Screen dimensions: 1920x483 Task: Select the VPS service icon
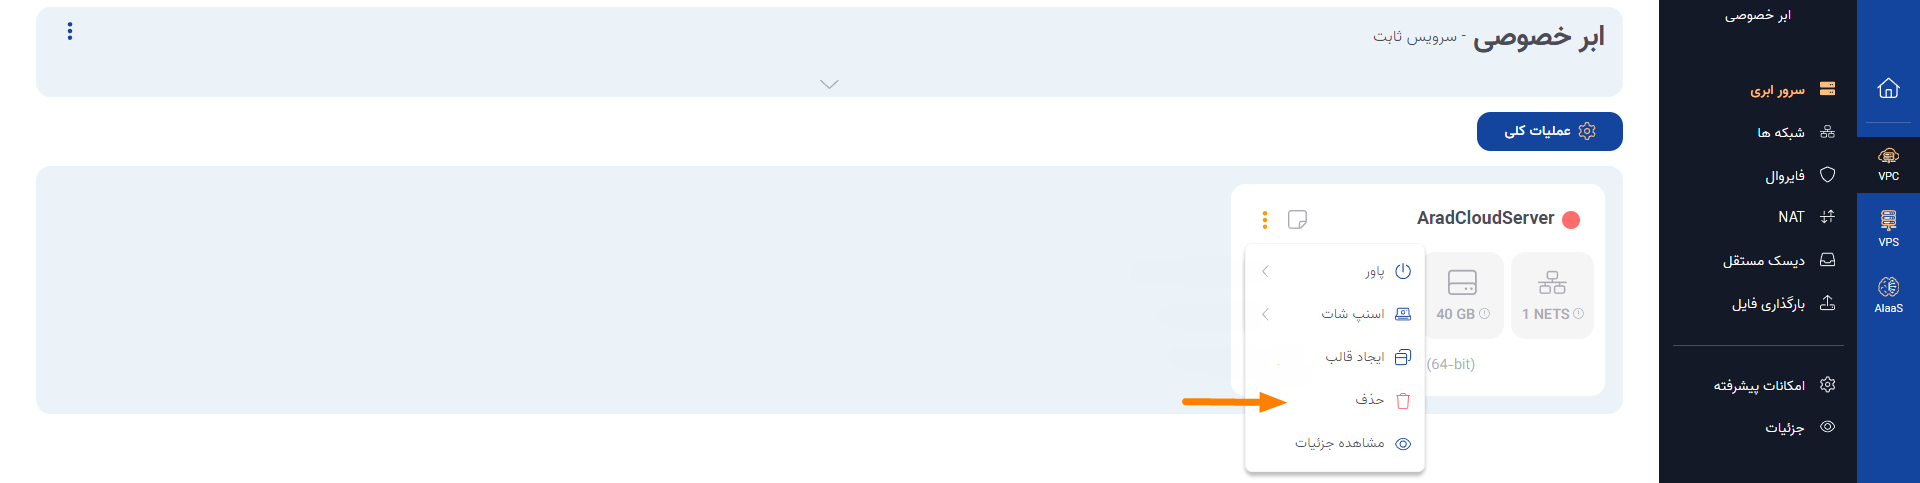point(1888,229)
